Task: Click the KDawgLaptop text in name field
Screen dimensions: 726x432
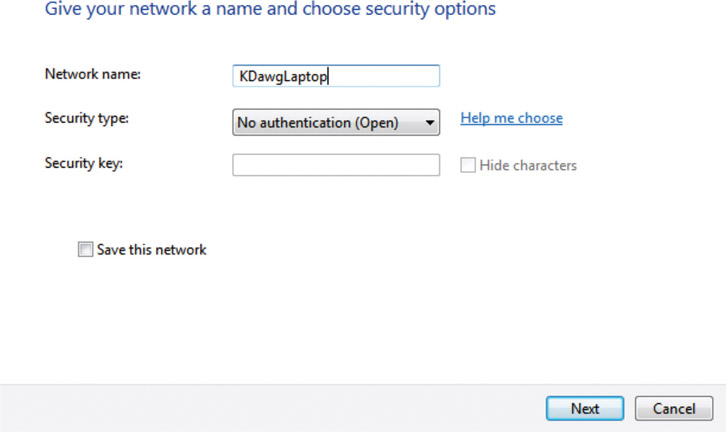Action: (x=282, y=76)
